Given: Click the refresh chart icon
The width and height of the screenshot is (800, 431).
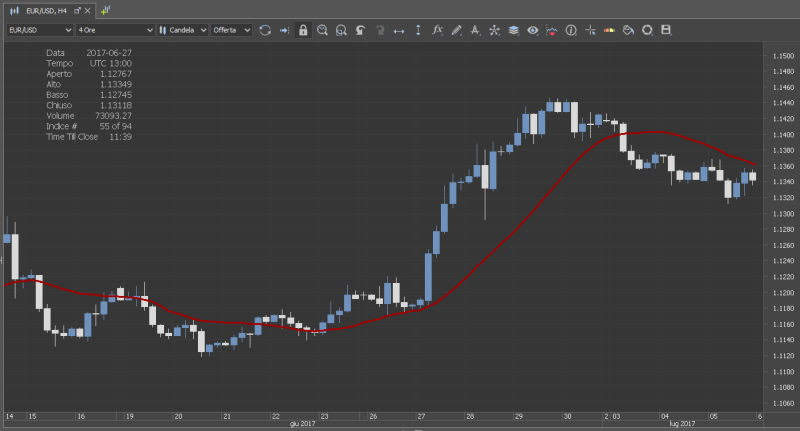Looking at the screenshot, I should click(x=265, y=30).
